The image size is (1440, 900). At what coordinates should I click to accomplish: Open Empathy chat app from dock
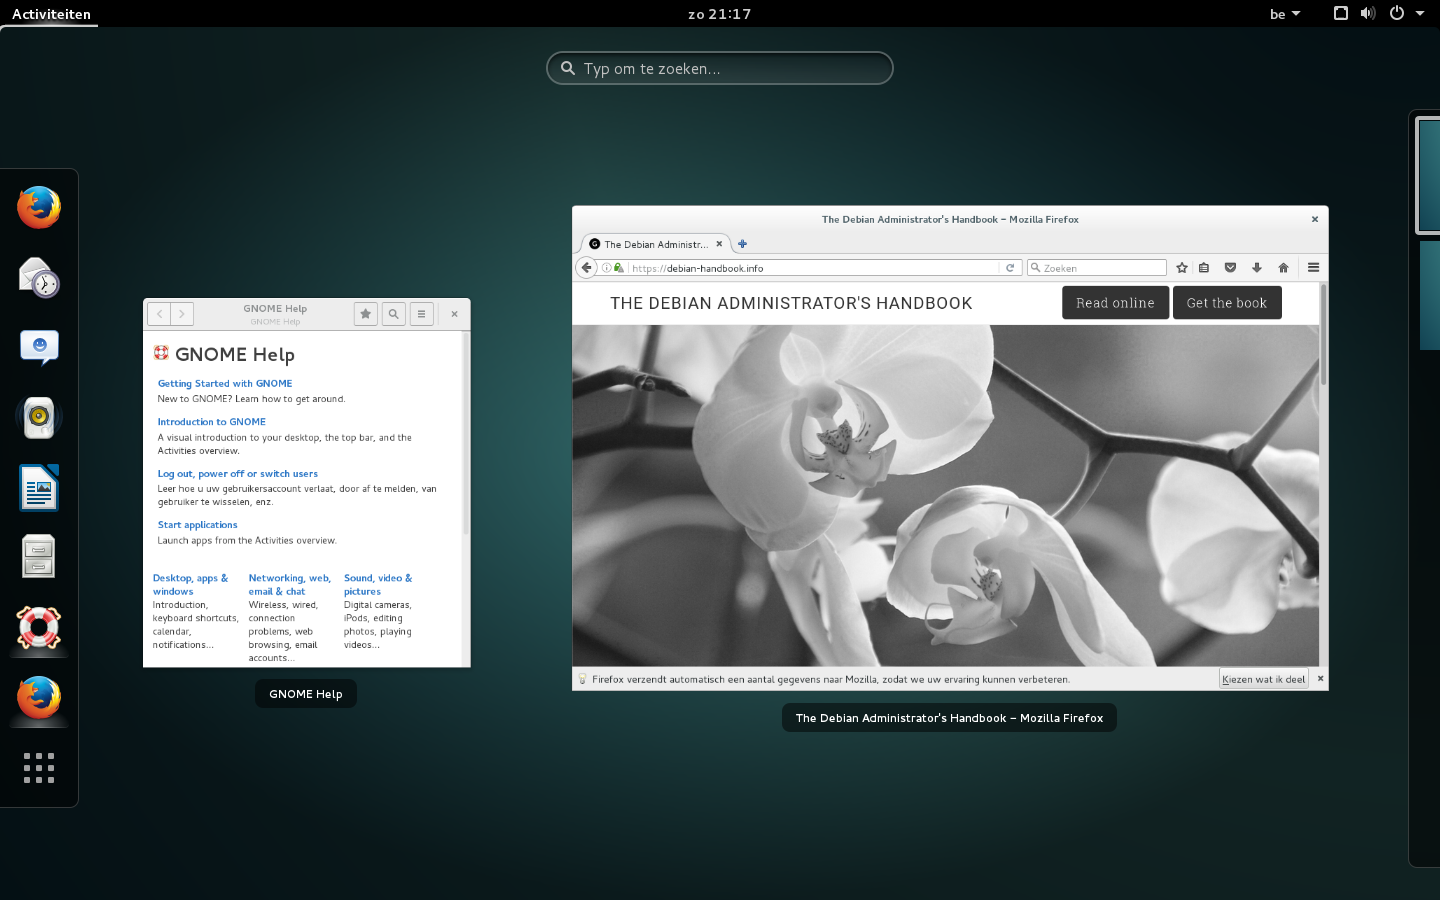39,348
